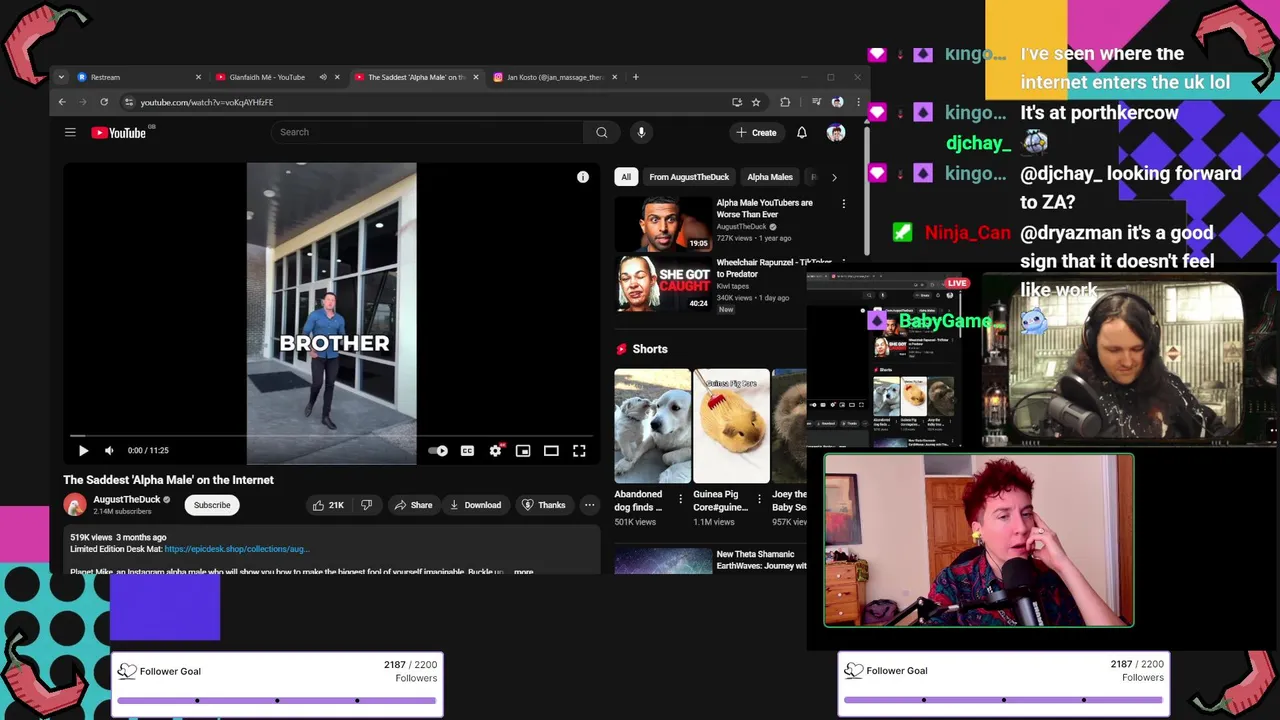
Task: Click the video info card icon
Action: click(583, 177)
